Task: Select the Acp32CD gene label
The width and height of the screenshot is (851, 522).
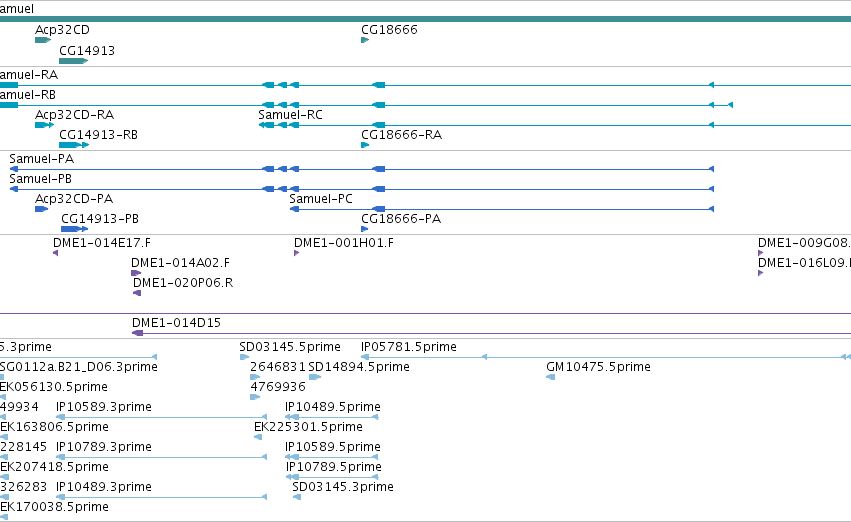Action: pos(62,30)
